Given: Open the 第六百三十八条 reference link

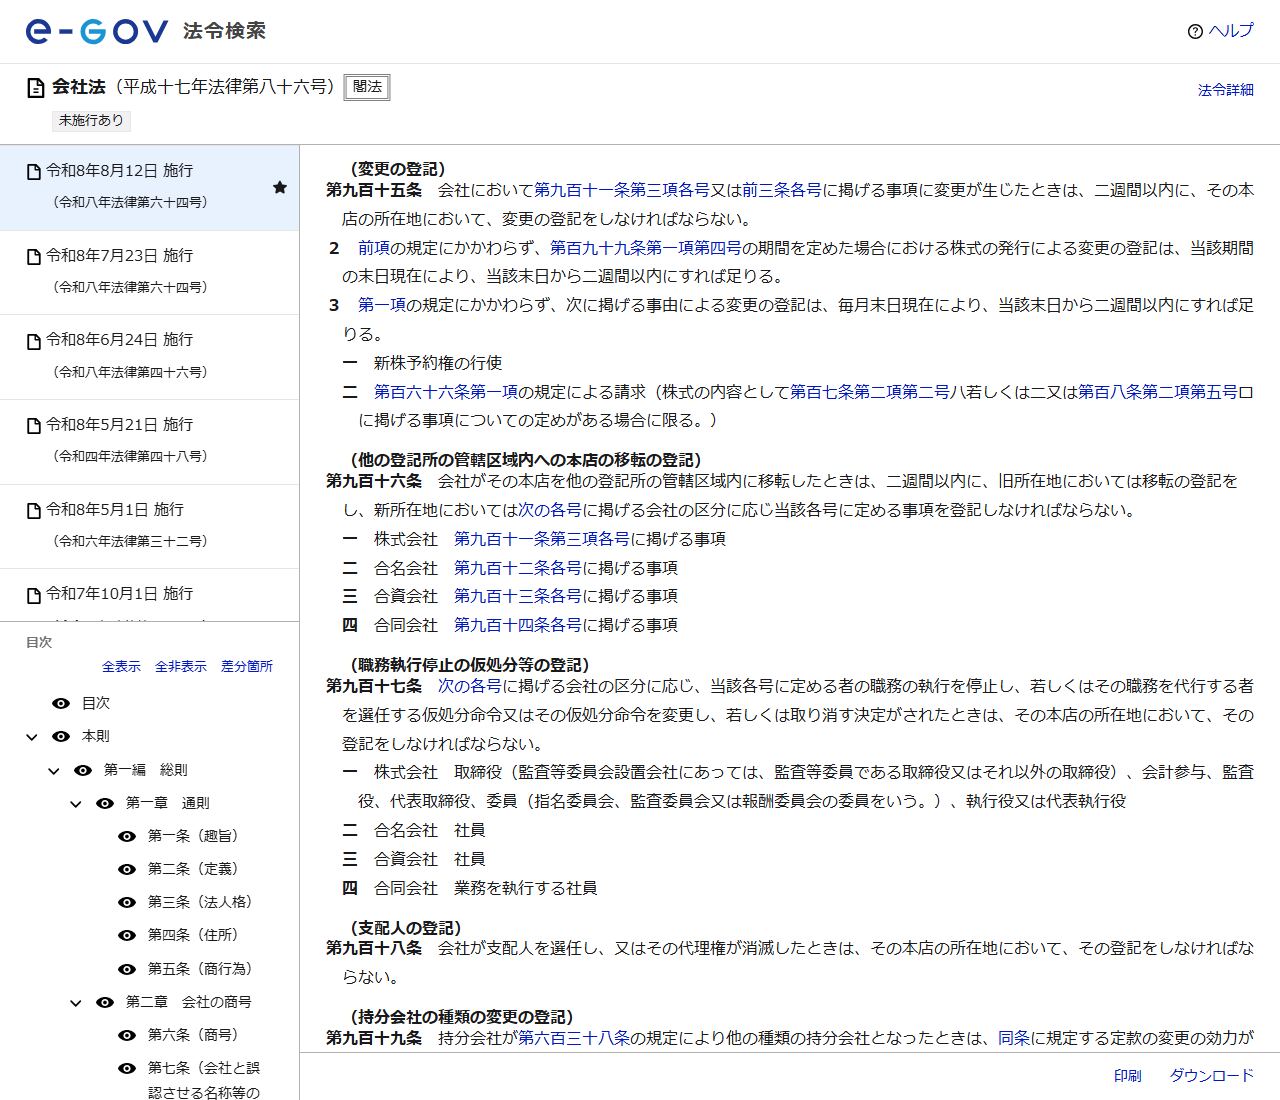Looking at the screenshot, I should (x=574, y=1038).
